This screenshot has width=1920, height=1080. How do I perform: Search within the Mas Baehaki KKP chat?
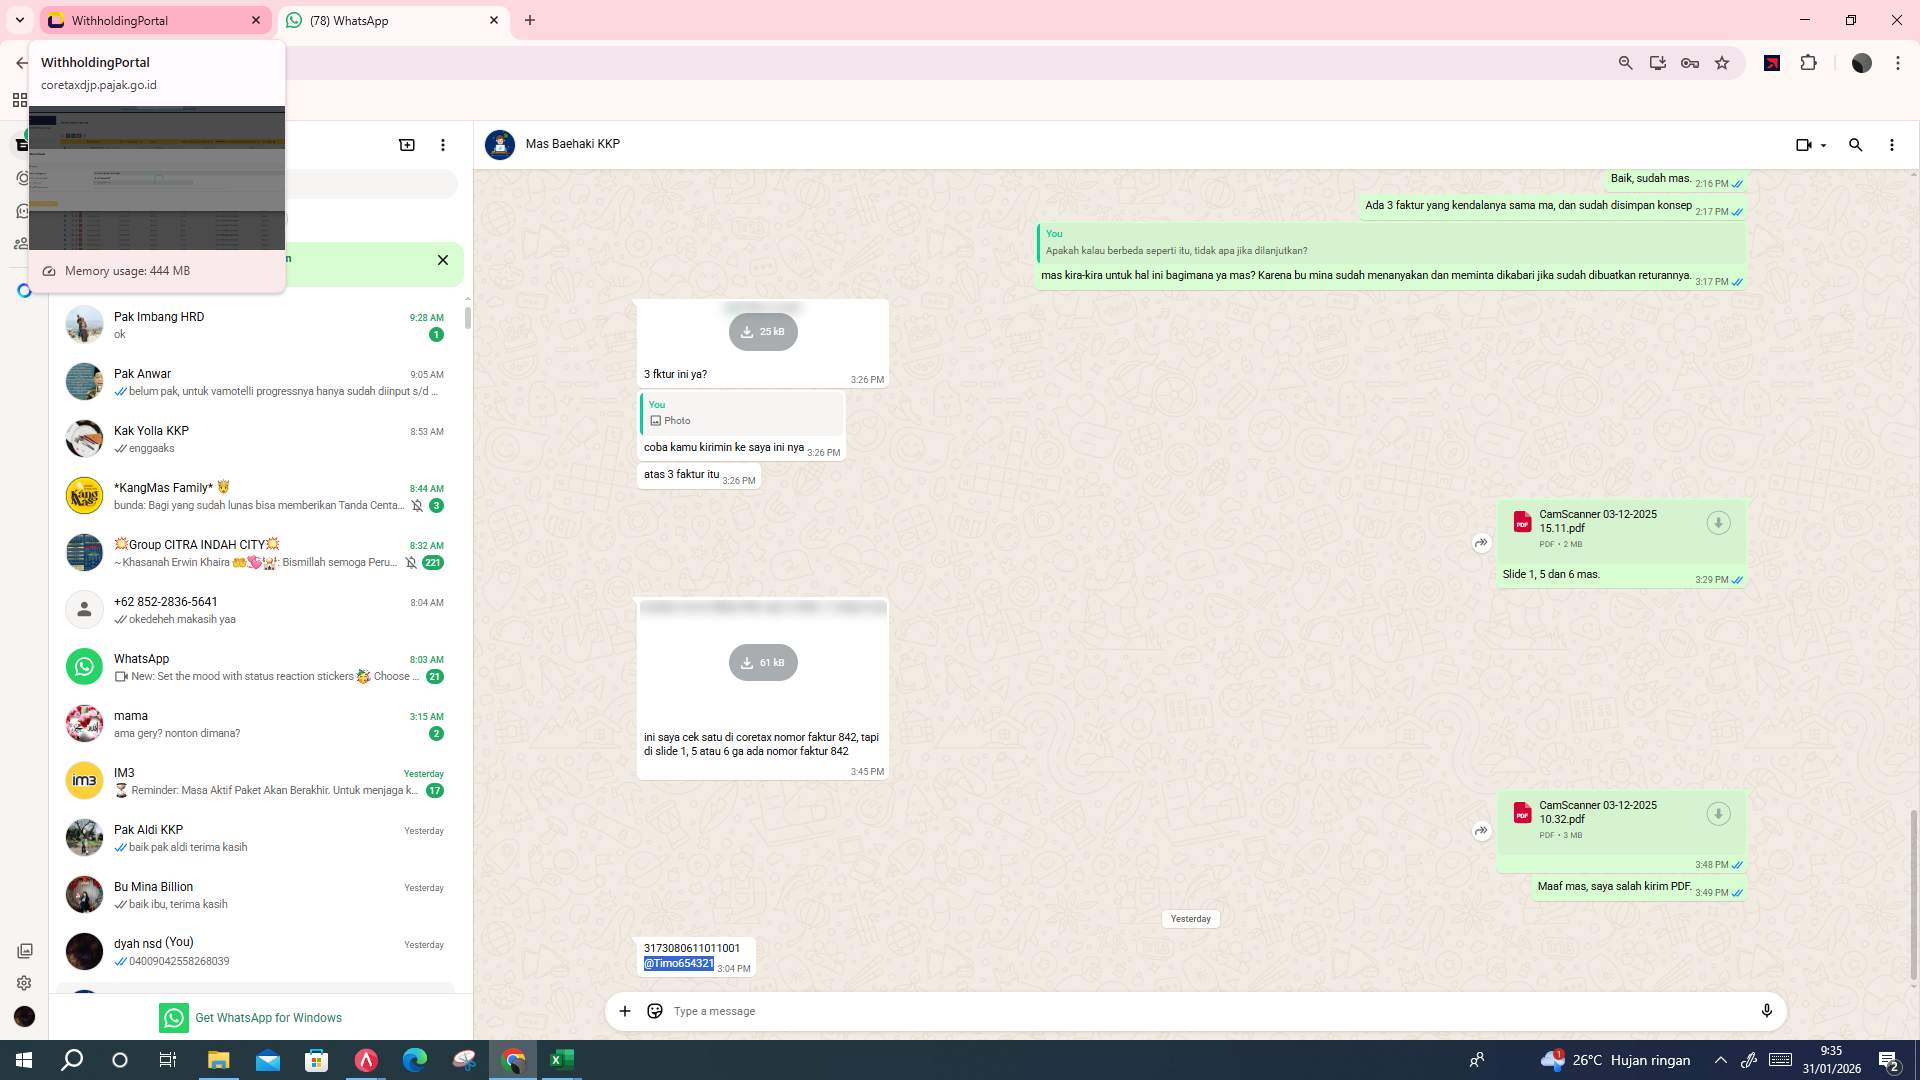pyautogui.click(x=1856, y=145)
